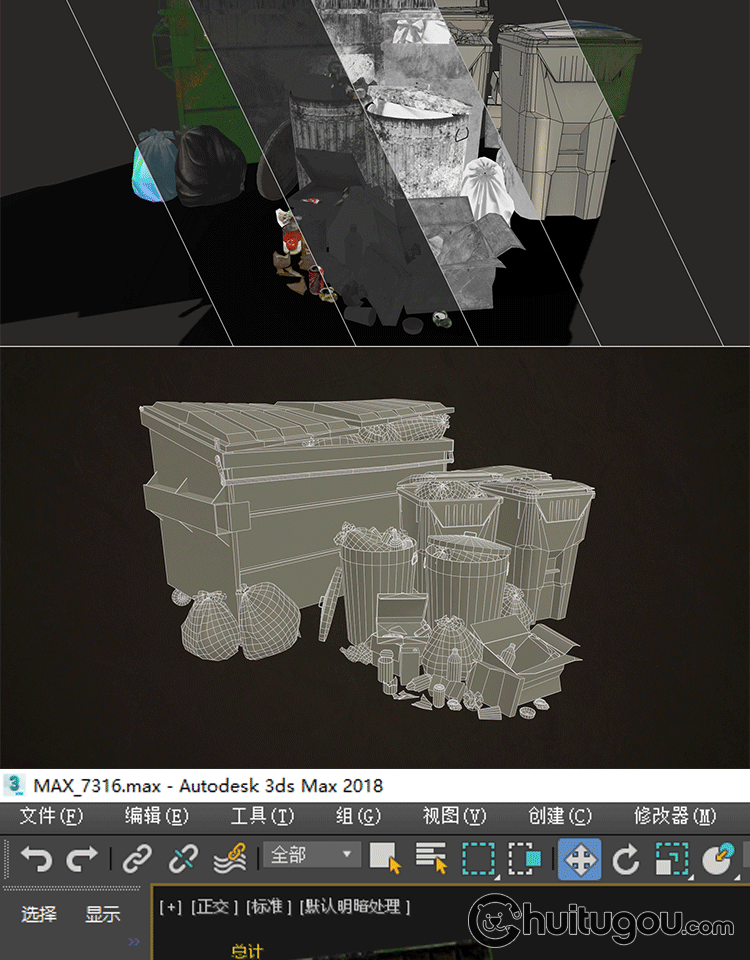Click the wireframe dumpster render image
Viewport: 750px width, 960px height.
375,557
